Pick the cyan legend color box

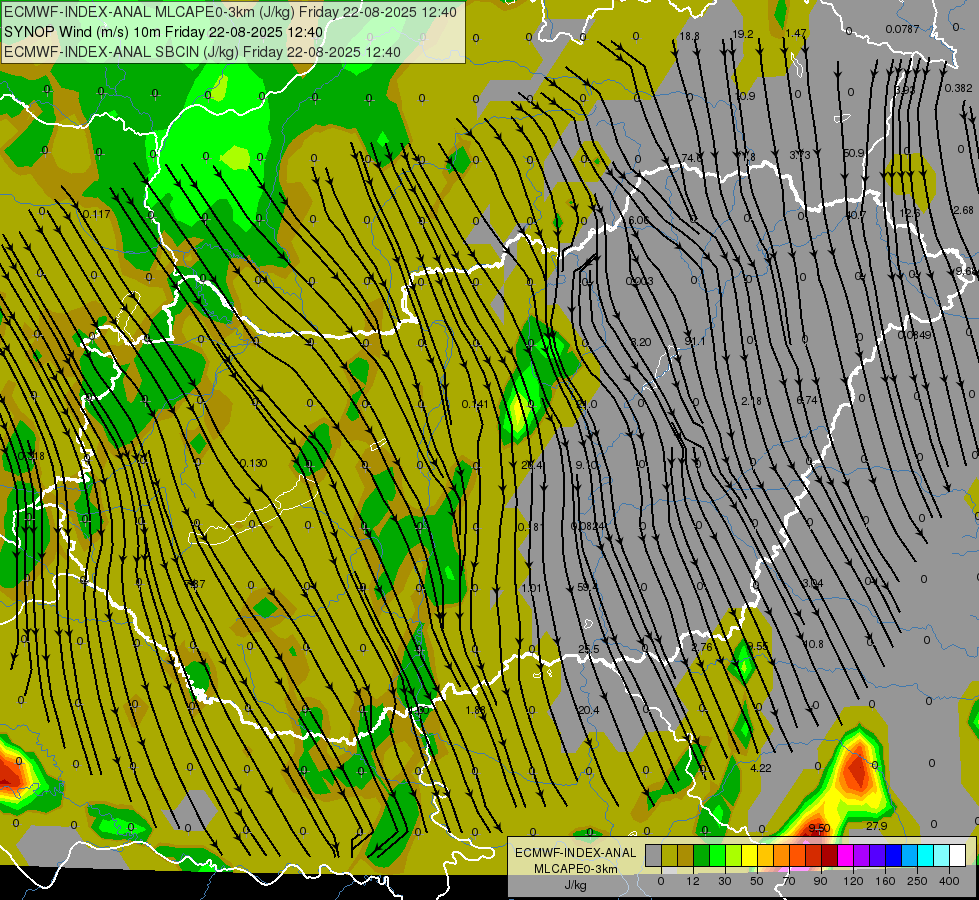click(925, 856)
